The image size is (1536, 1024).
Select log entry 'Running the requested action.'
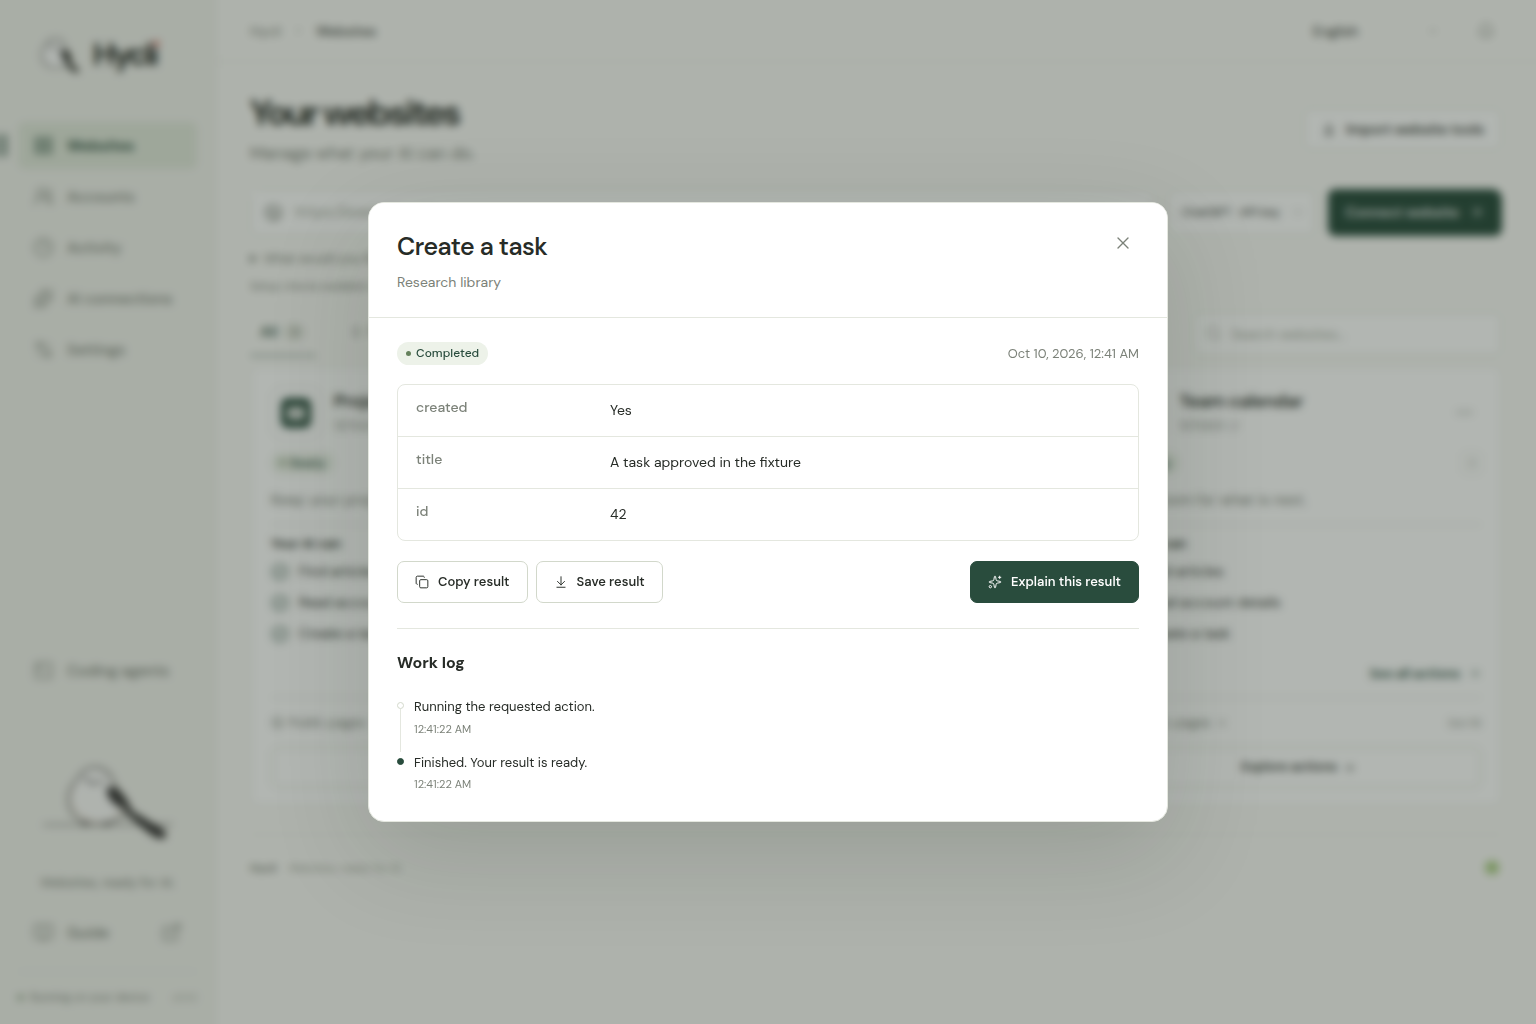(504, 706)
